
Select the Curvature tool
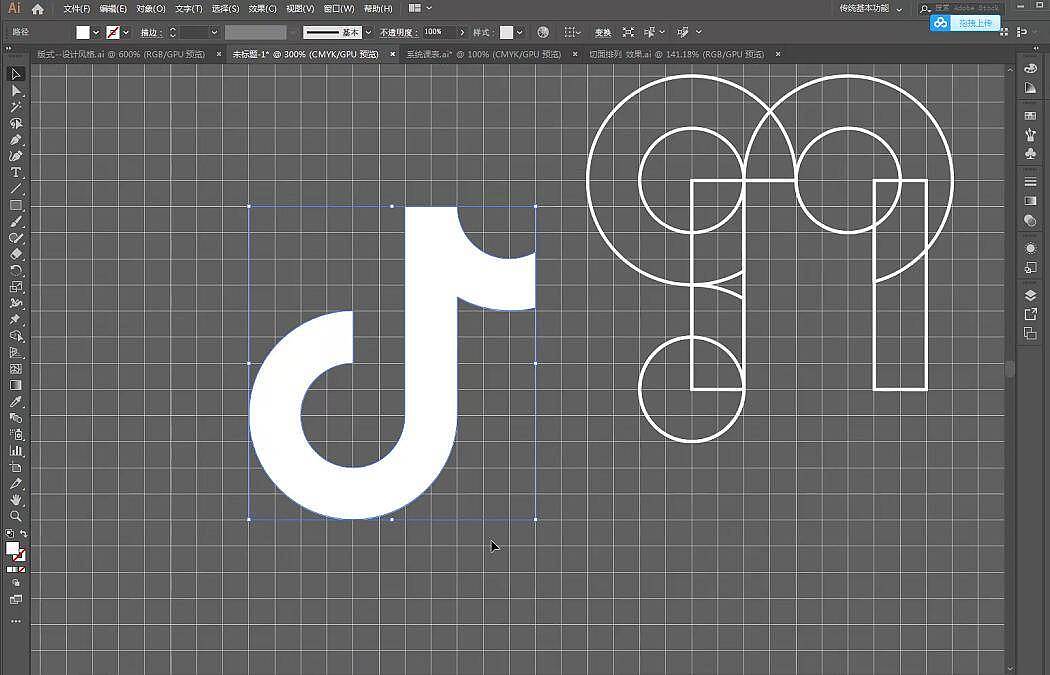16,156
